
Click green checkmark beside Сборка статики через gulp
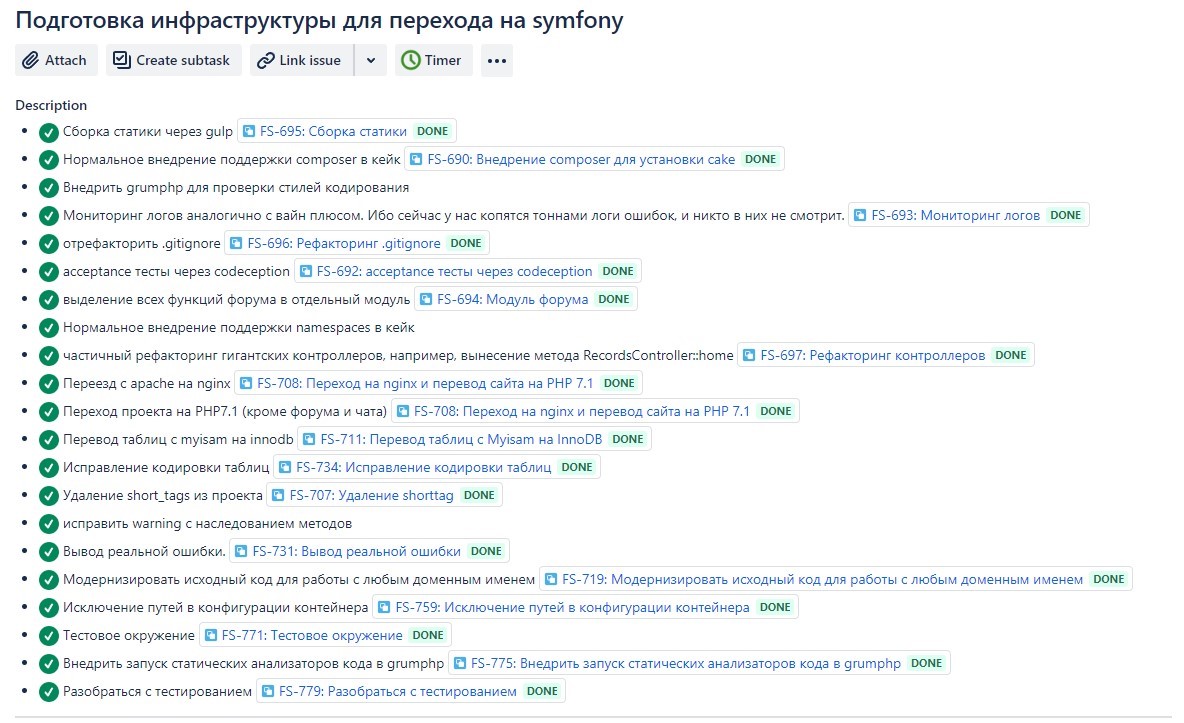point(49,132)
